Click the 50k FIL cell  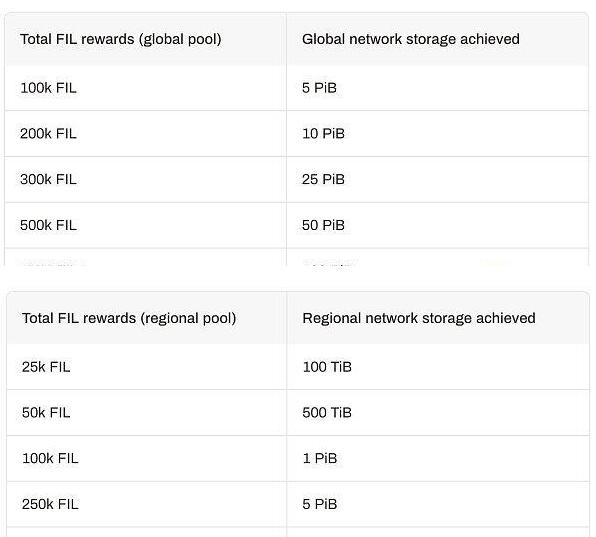(x=147, y=413)
